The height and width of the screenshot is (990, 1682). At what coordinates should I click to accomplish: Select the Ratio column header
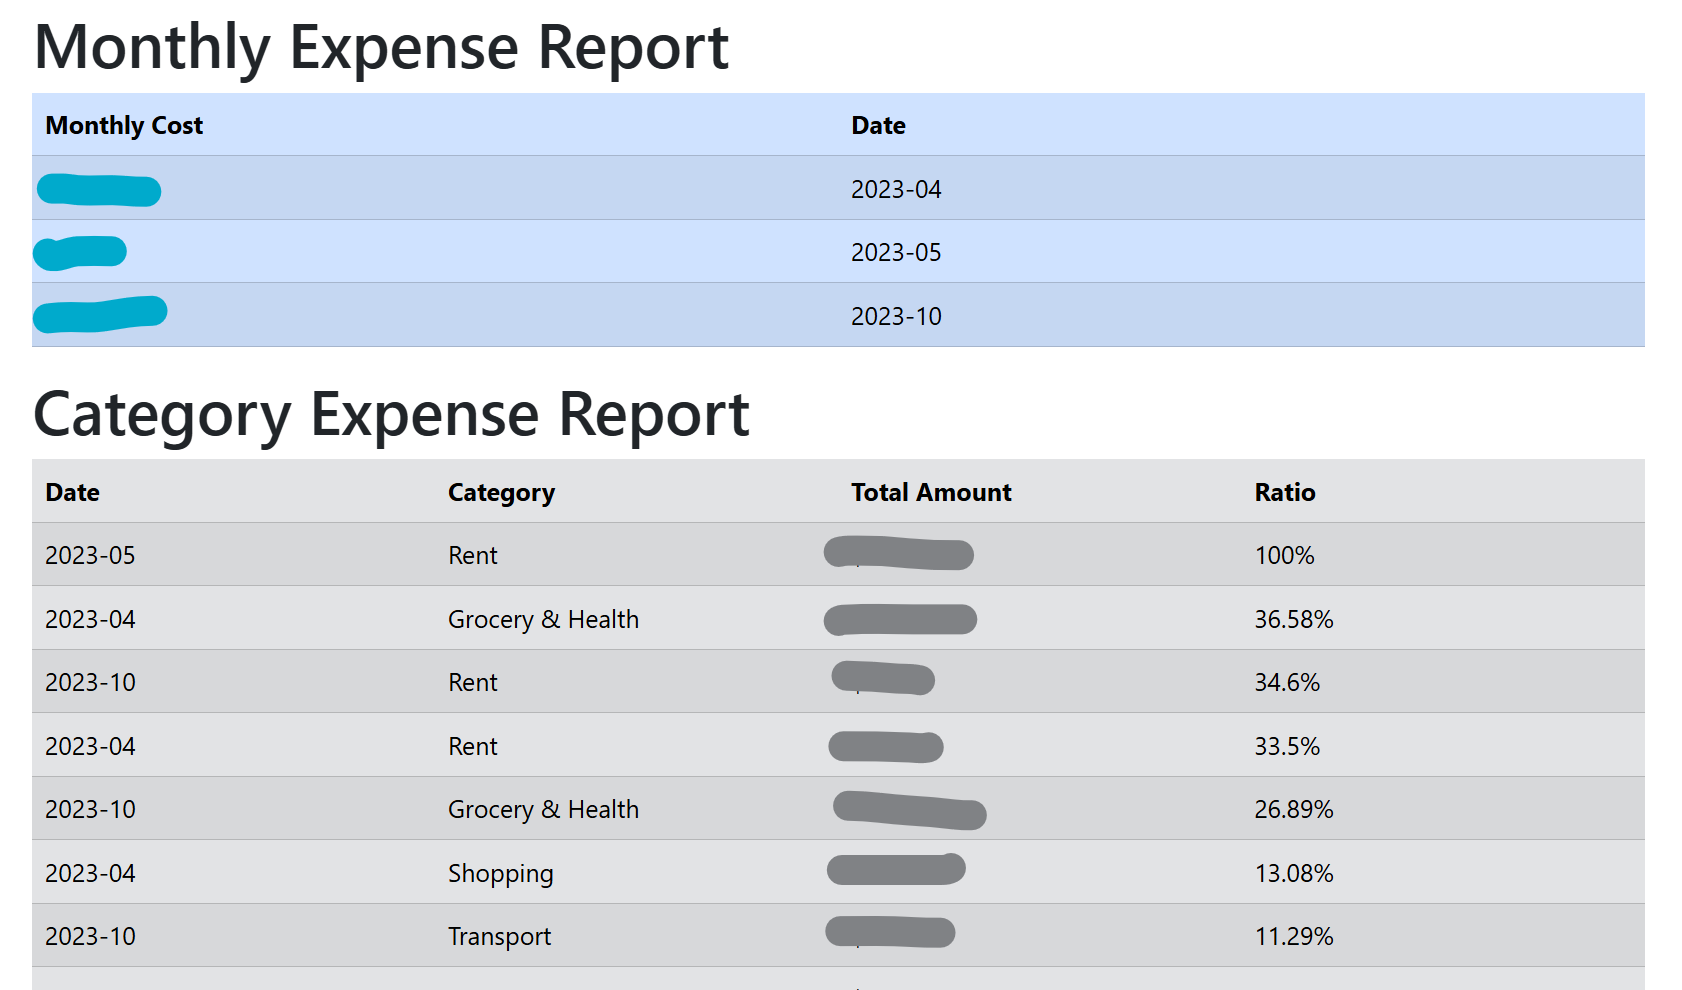pos(1285,492)
